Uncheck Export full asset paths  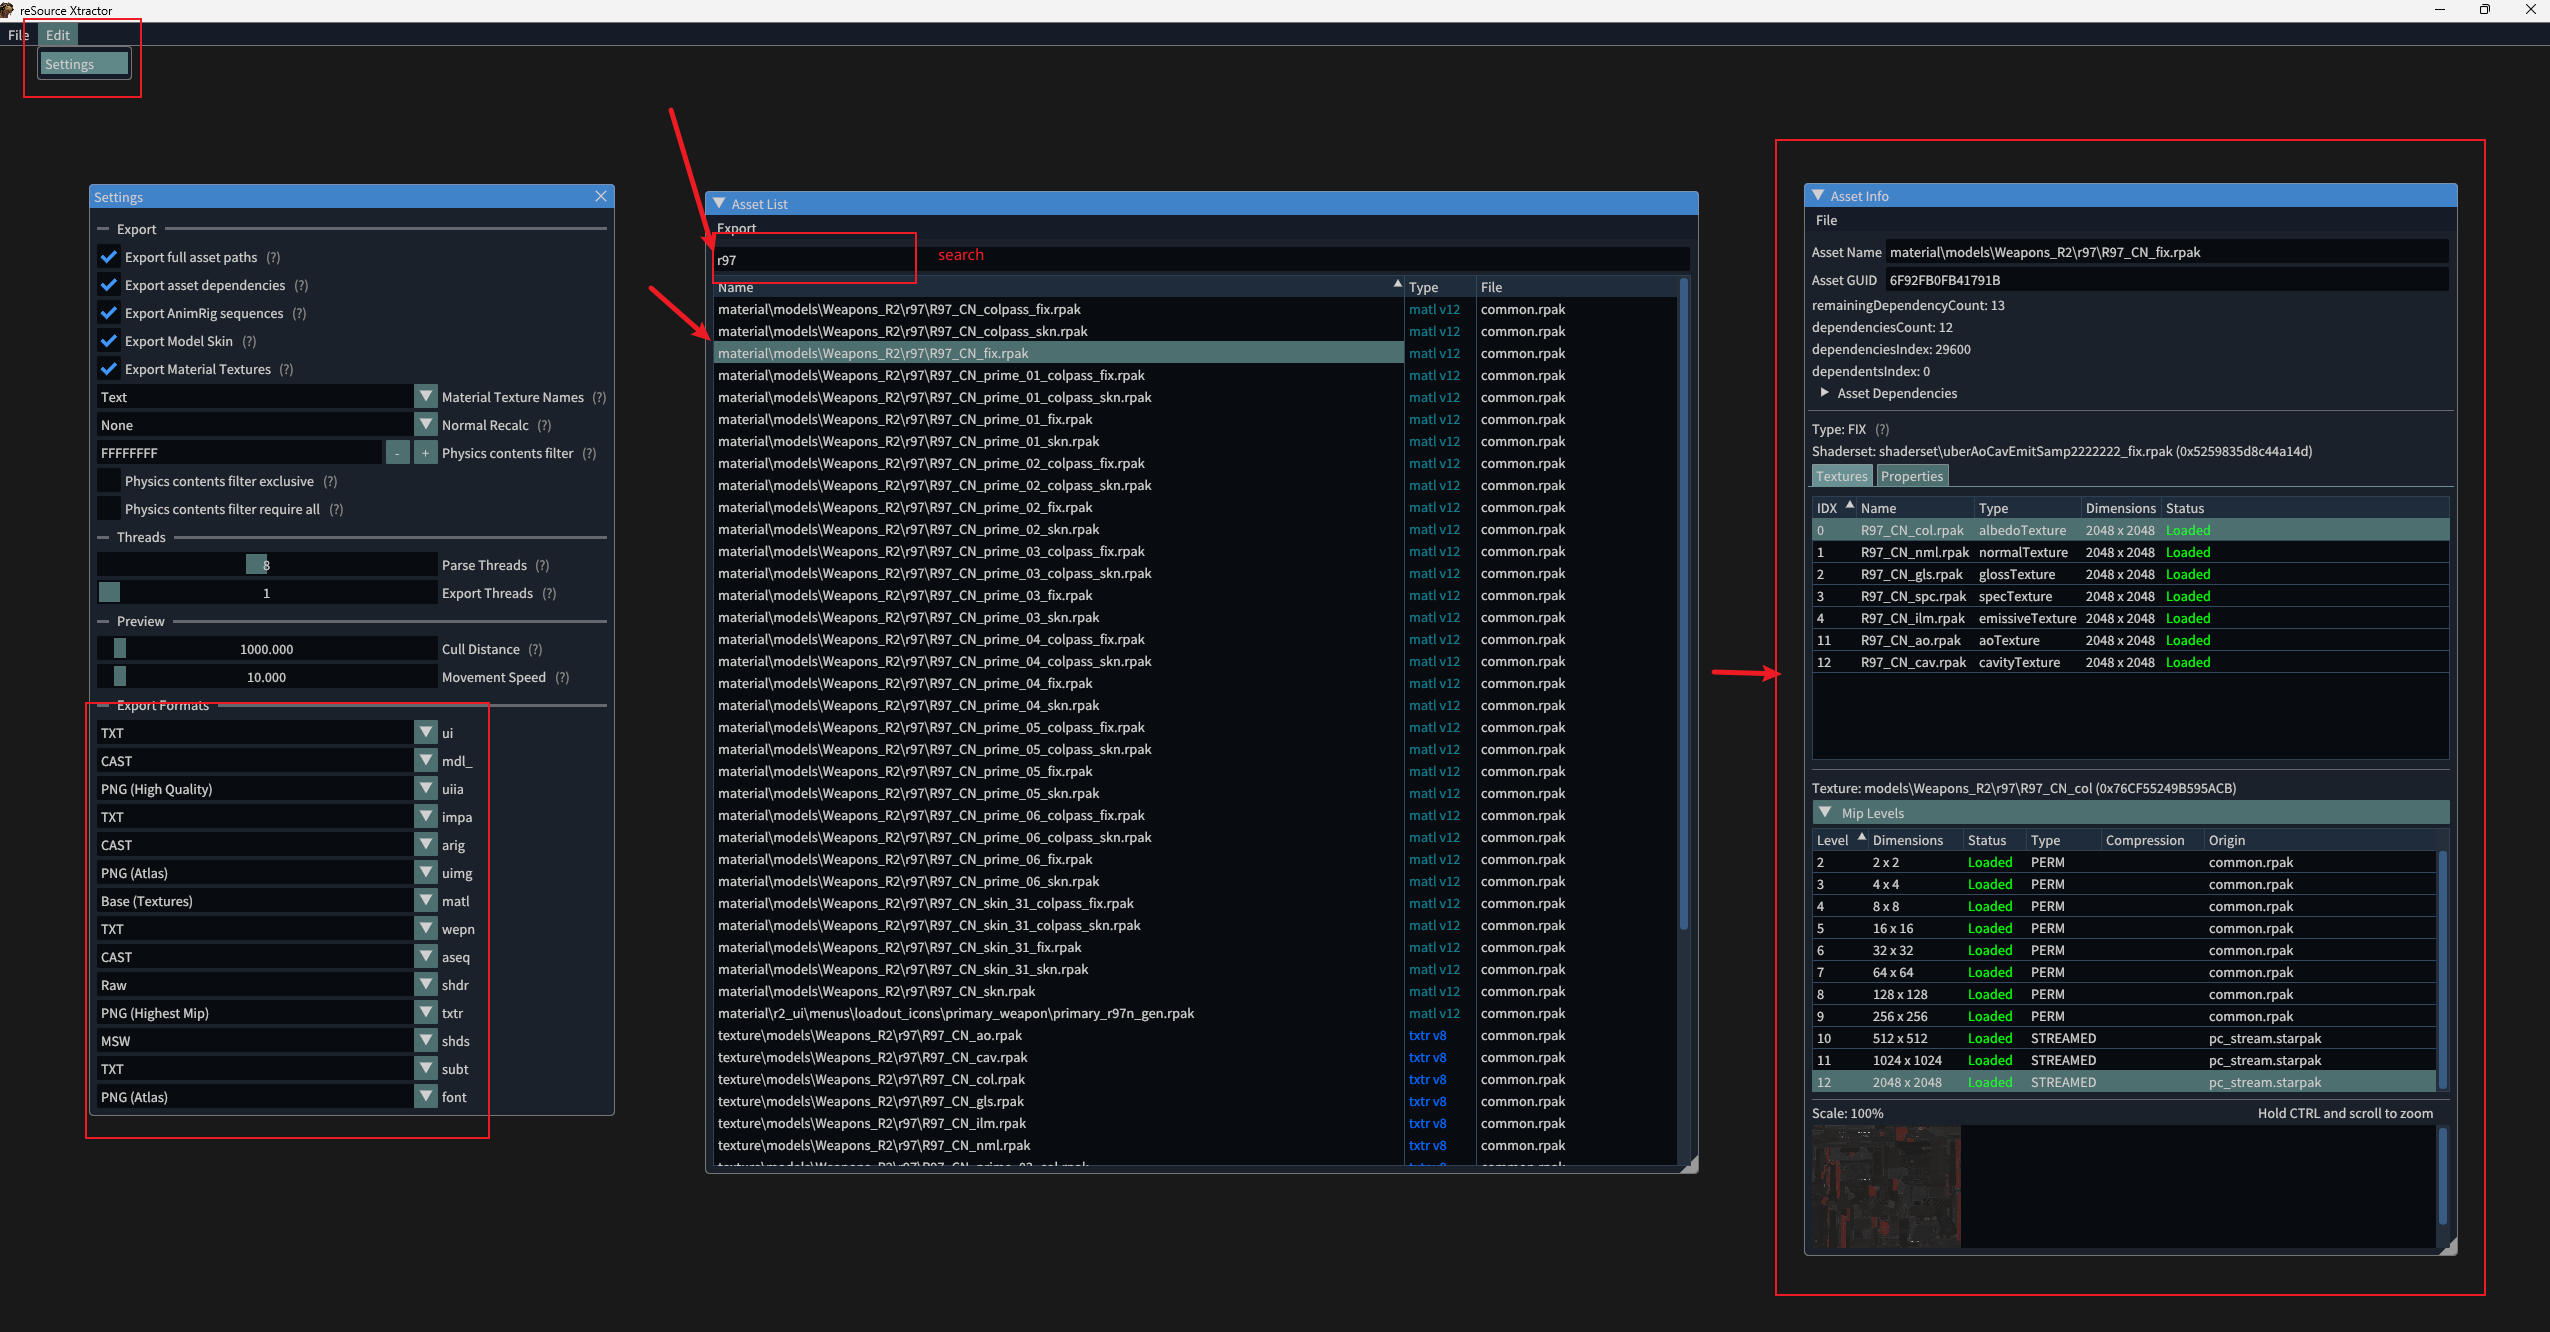tap(109, 257)
